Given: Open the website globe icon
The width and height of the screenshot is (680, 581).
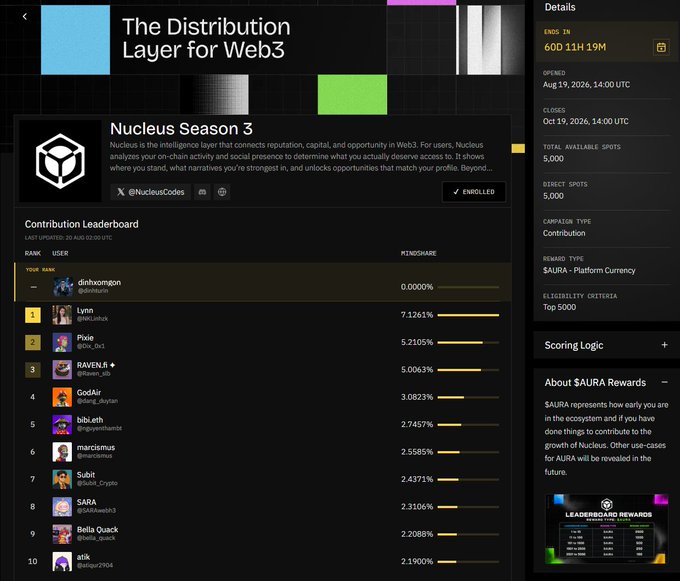Looking at the screenshot, I should tap(222, 192).
